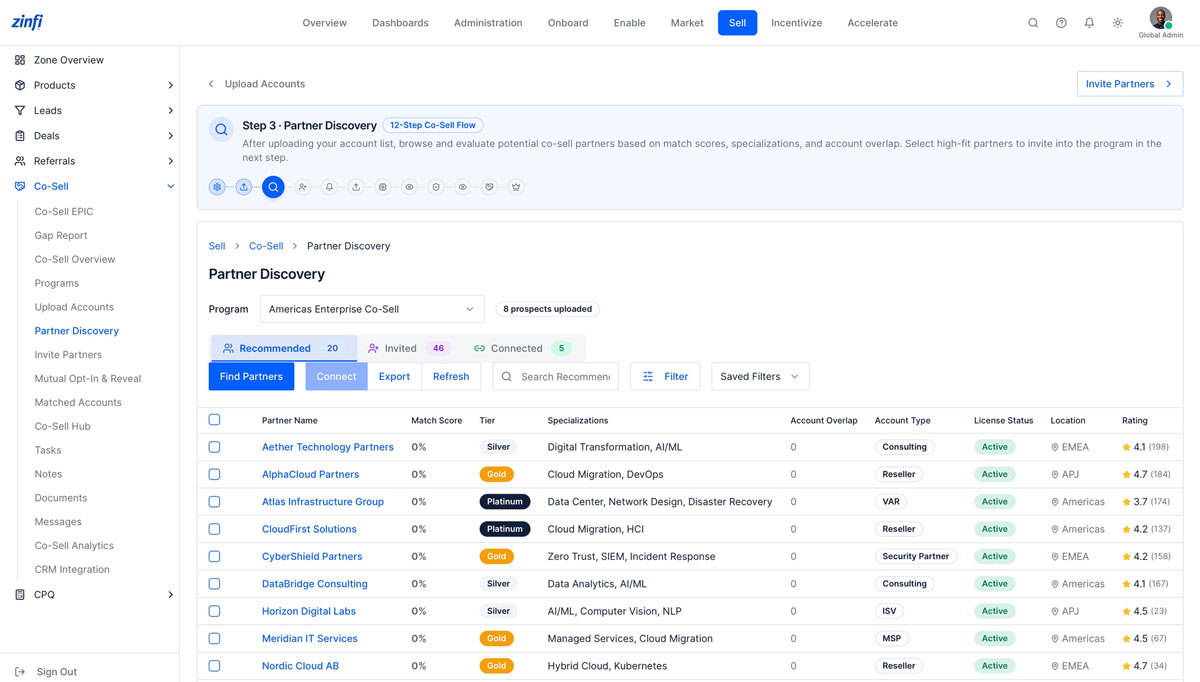Click the step 1 gear icon in the flow stepper
Image resolution: width=1200 pixels, height=682 pixels.
point(217,187)
